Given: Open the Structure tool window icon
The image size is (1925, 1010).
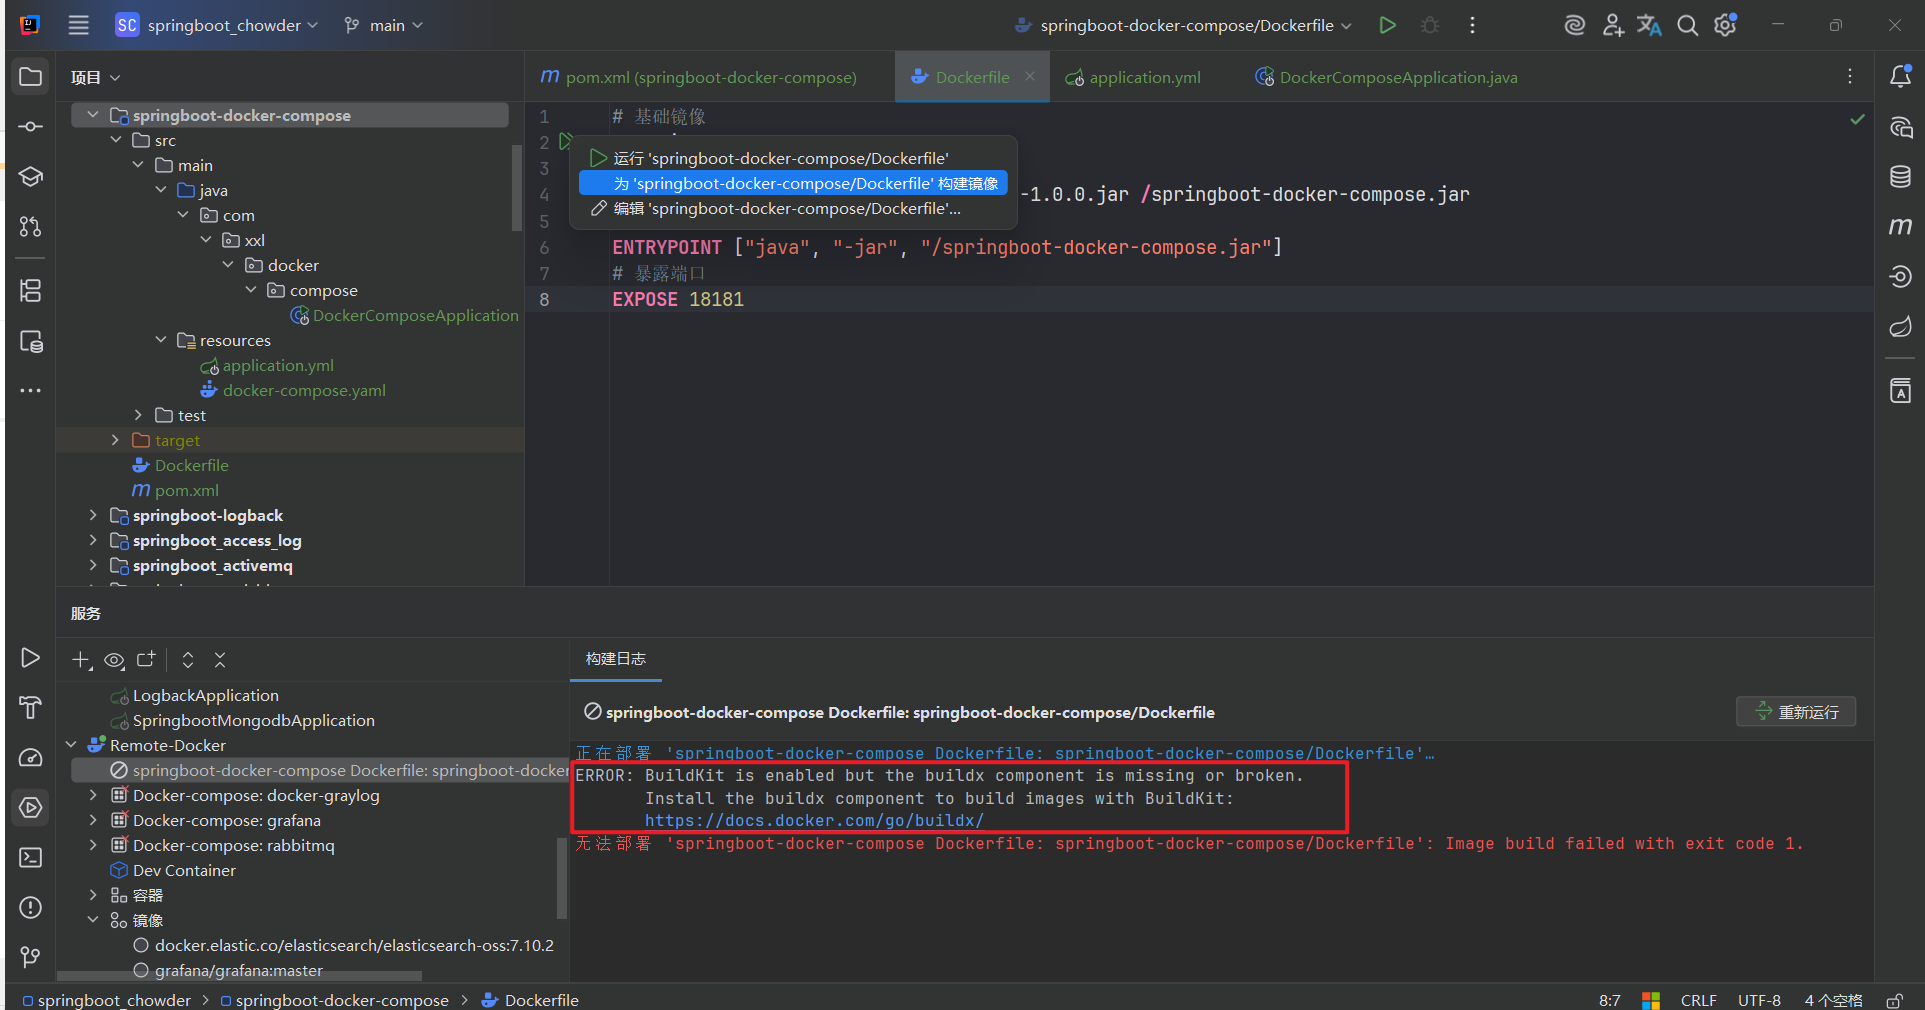Looking at the screenshot, I should [31, 291].
